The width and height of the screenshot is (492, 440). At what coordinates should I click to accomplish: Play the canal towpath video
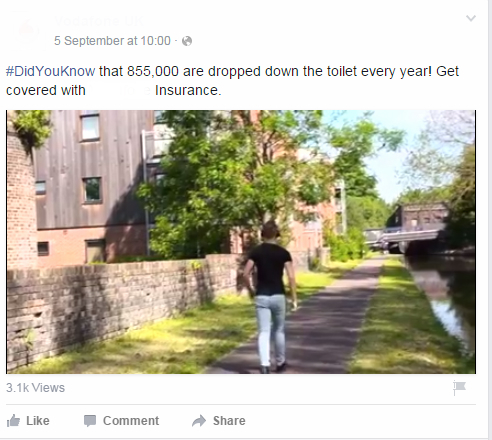point(241,242)
